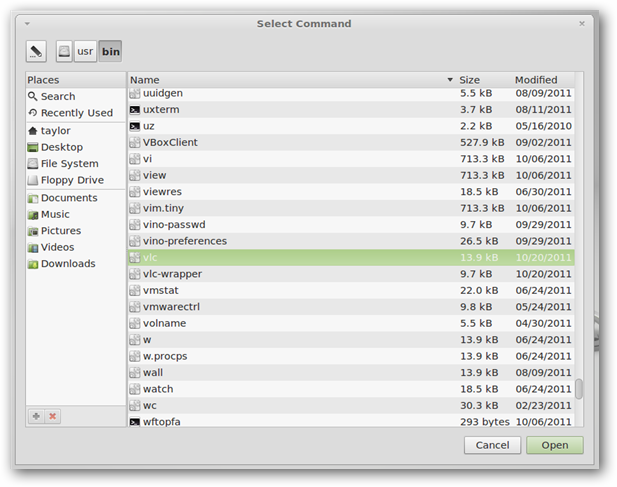The width and height of the screenshot is (617, 487).
Task: Select the viewres file
Action: pos(351,192)
